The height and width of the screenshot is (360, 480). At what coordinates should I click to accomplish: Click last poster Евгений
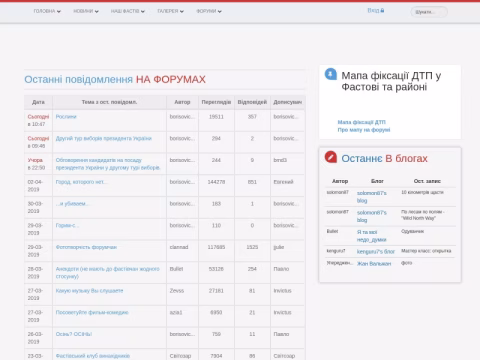point(283,182)
